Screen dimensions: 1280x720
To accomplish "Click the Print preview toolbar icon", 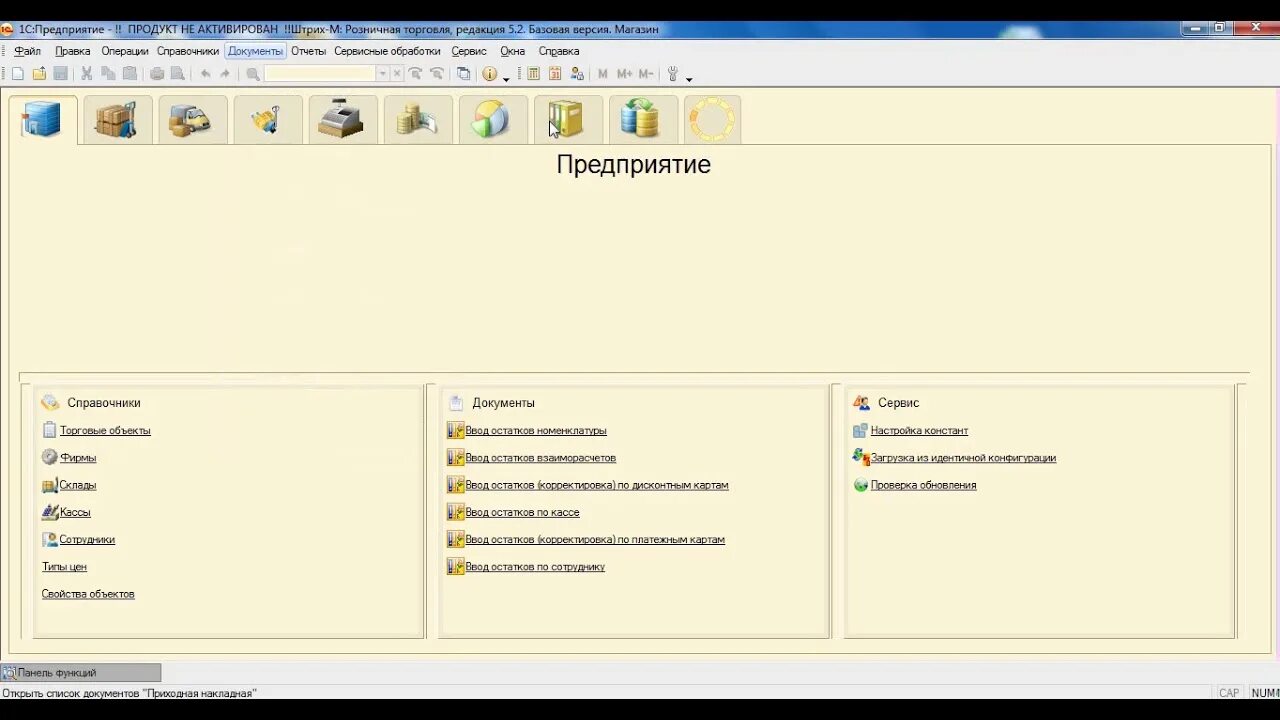I will pyautogui.click(x=178, y=74).
